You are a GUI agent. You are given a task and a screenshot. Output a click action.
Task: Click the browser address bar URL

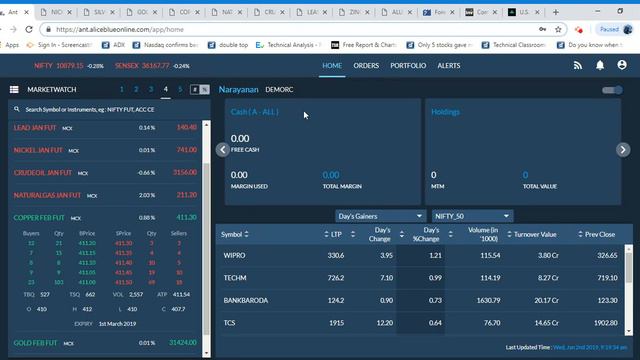click(x=120, y=29)
